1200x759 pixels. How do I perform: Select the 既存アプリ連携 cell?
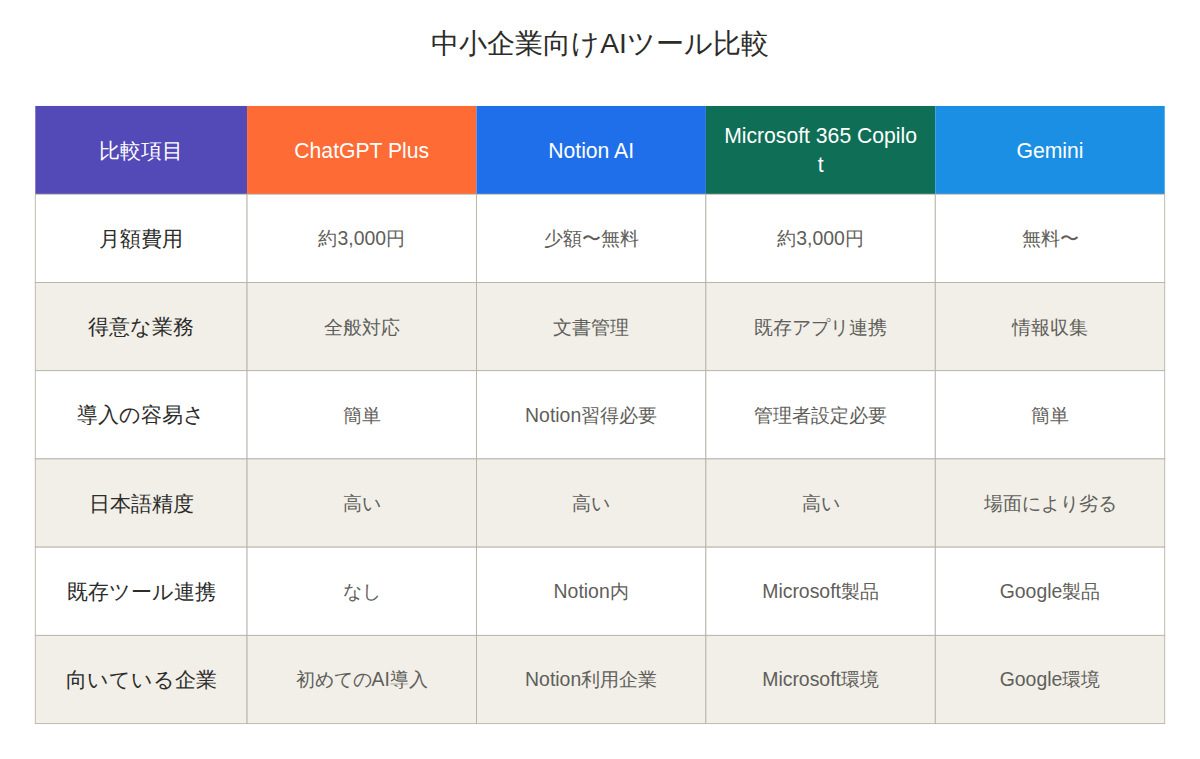pyautogui.click(x=821, y=327)
